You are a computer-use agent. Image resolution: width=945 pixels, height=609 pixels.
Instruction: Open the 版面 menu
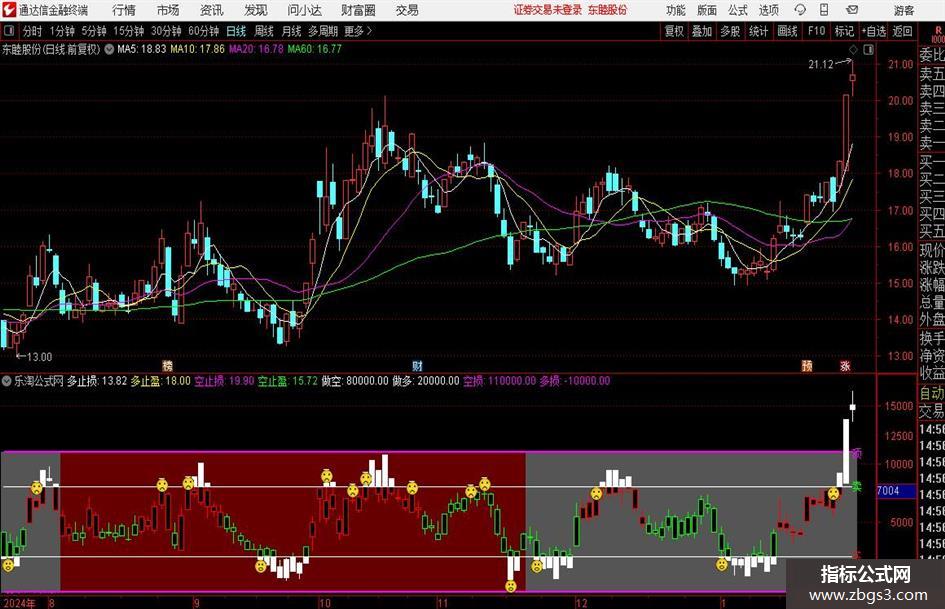pyautogui.click(x=707, y=10)
